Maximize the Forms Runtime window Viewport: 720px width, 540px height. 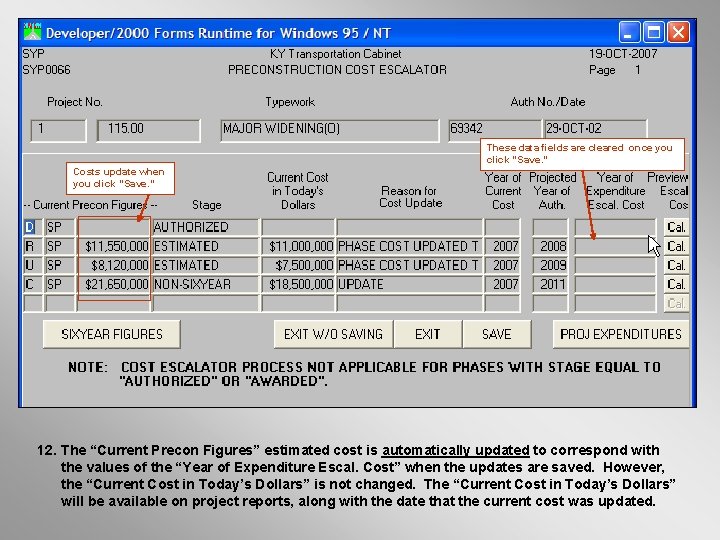click(654, 33)
